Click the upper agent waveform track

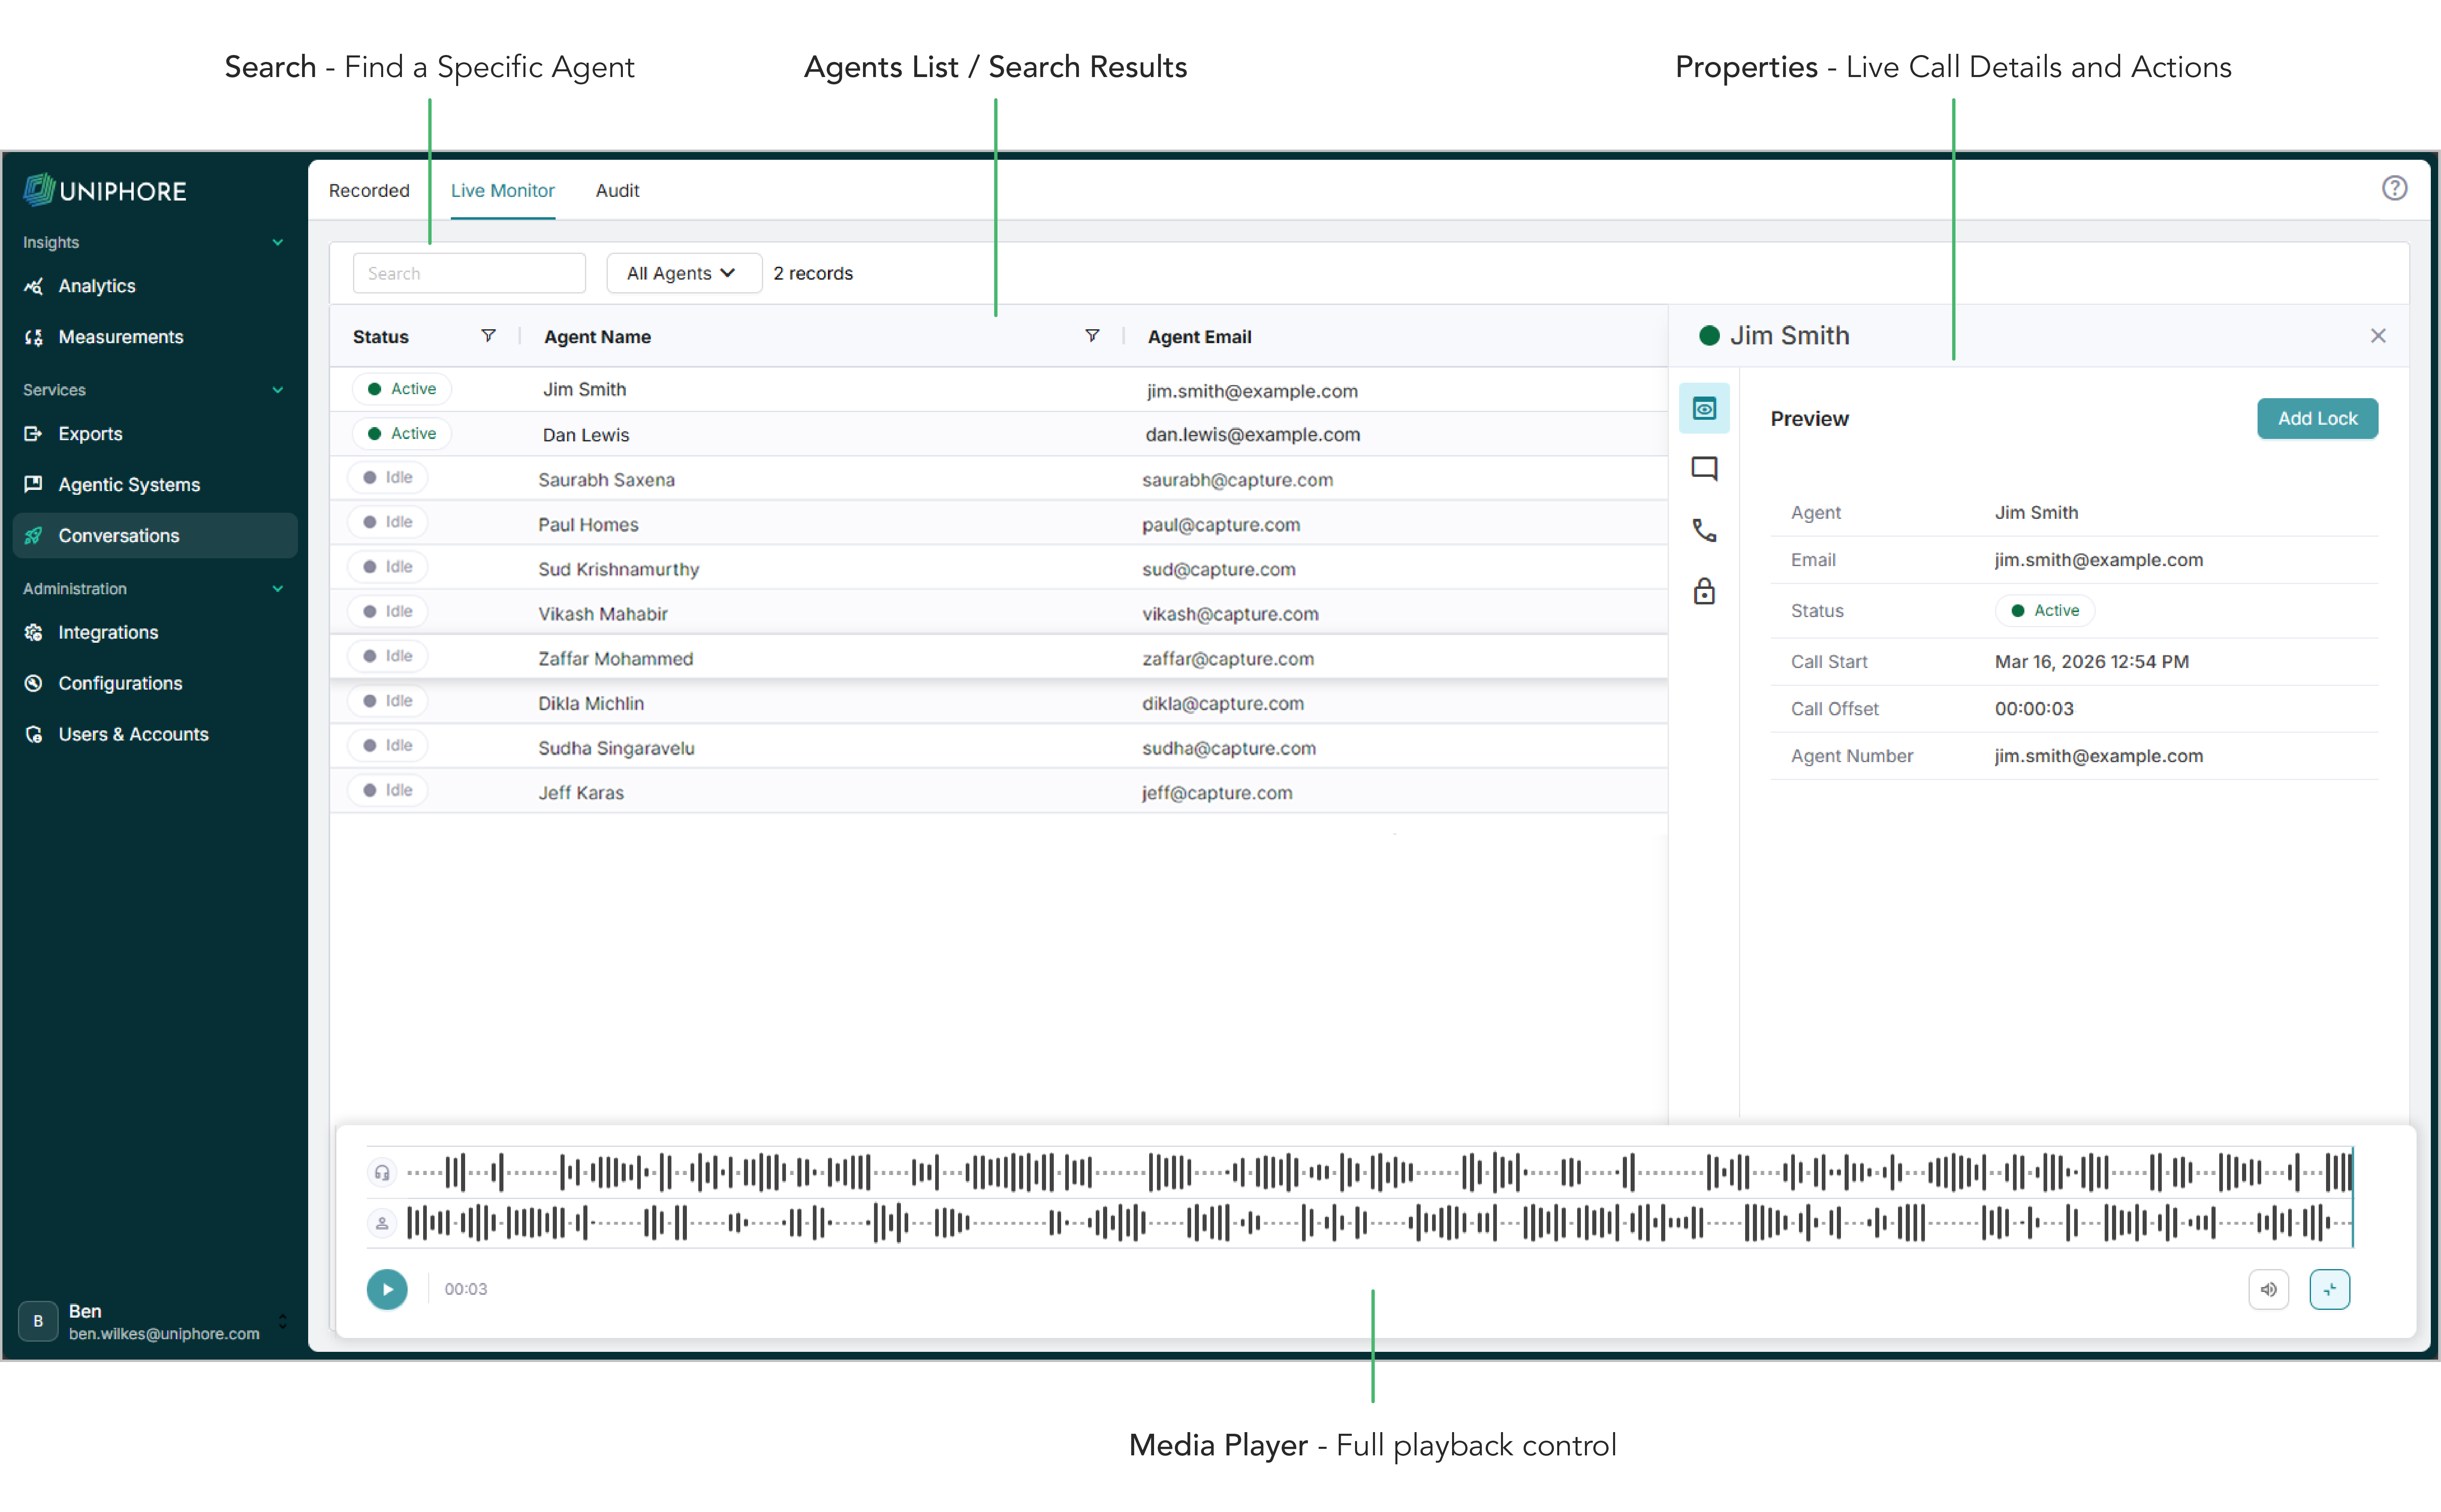coord(1379,1172)
